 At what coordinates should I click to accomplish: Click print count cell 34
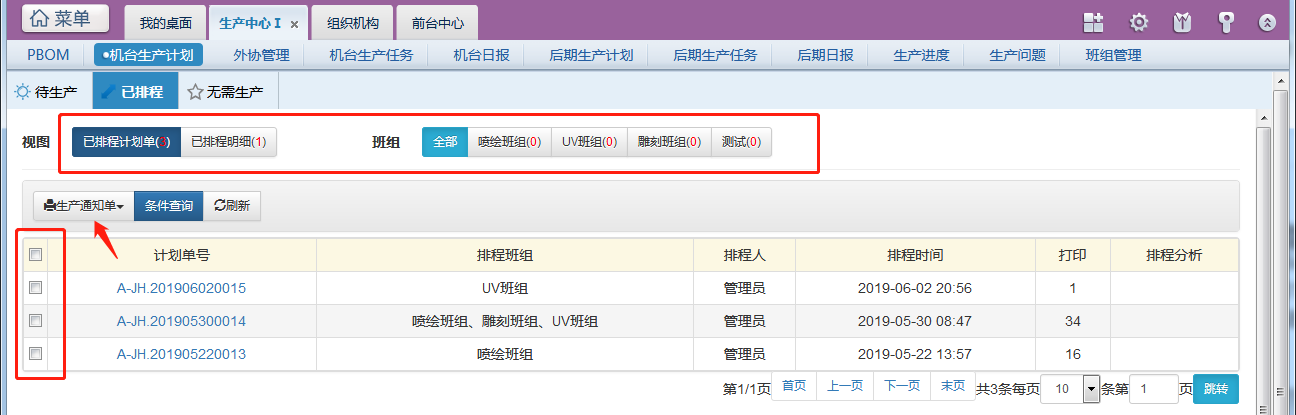coord(1073,321)
